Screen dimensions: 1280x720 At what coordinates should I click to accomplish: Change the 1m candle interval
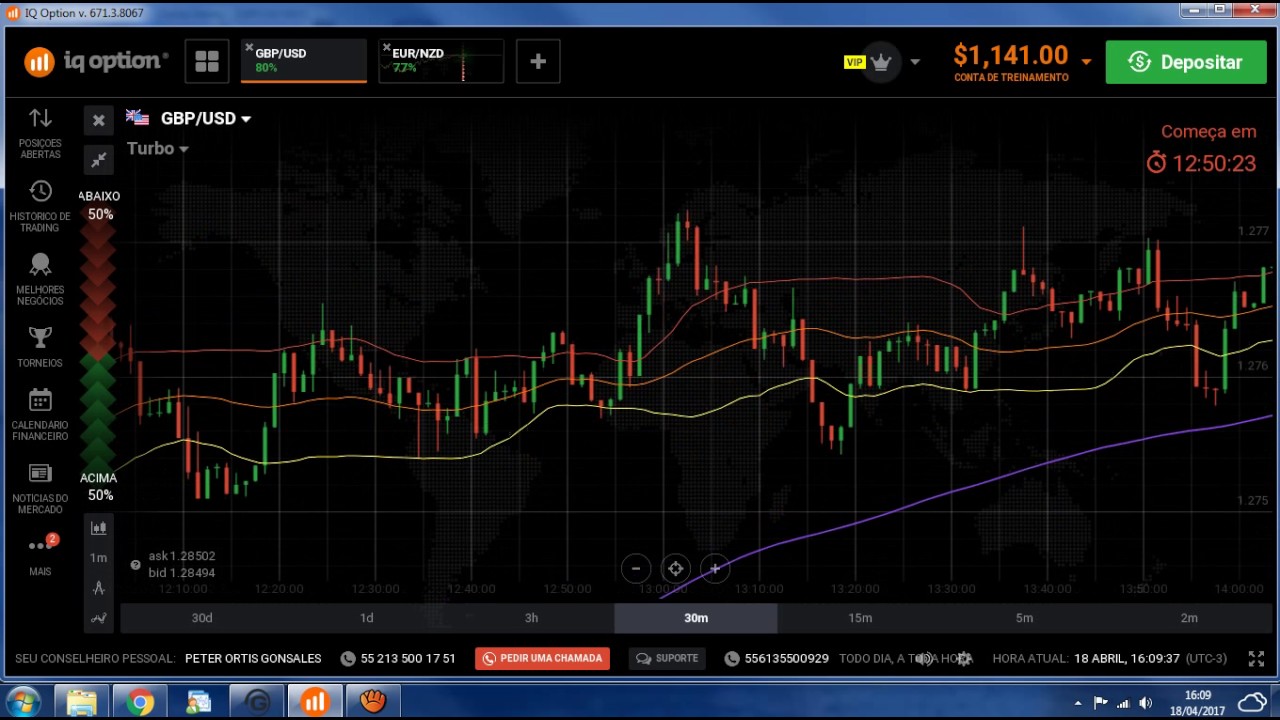pos(98,558)
